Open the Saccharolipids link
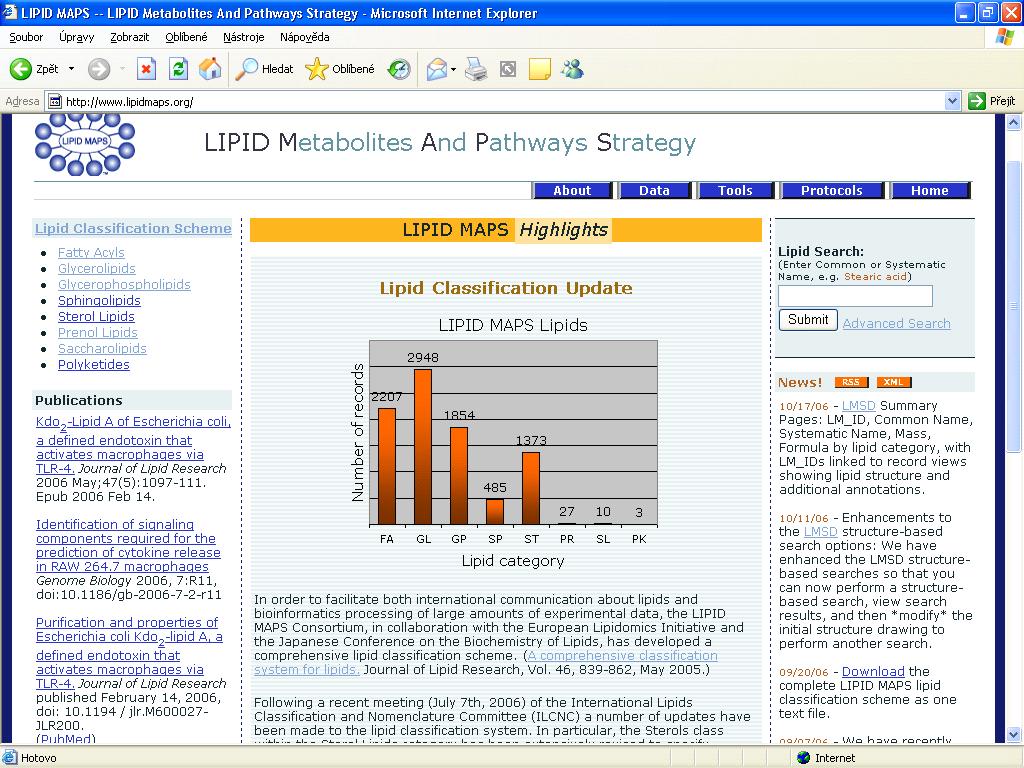This screenshot has height=768, width=1024. 102,348
